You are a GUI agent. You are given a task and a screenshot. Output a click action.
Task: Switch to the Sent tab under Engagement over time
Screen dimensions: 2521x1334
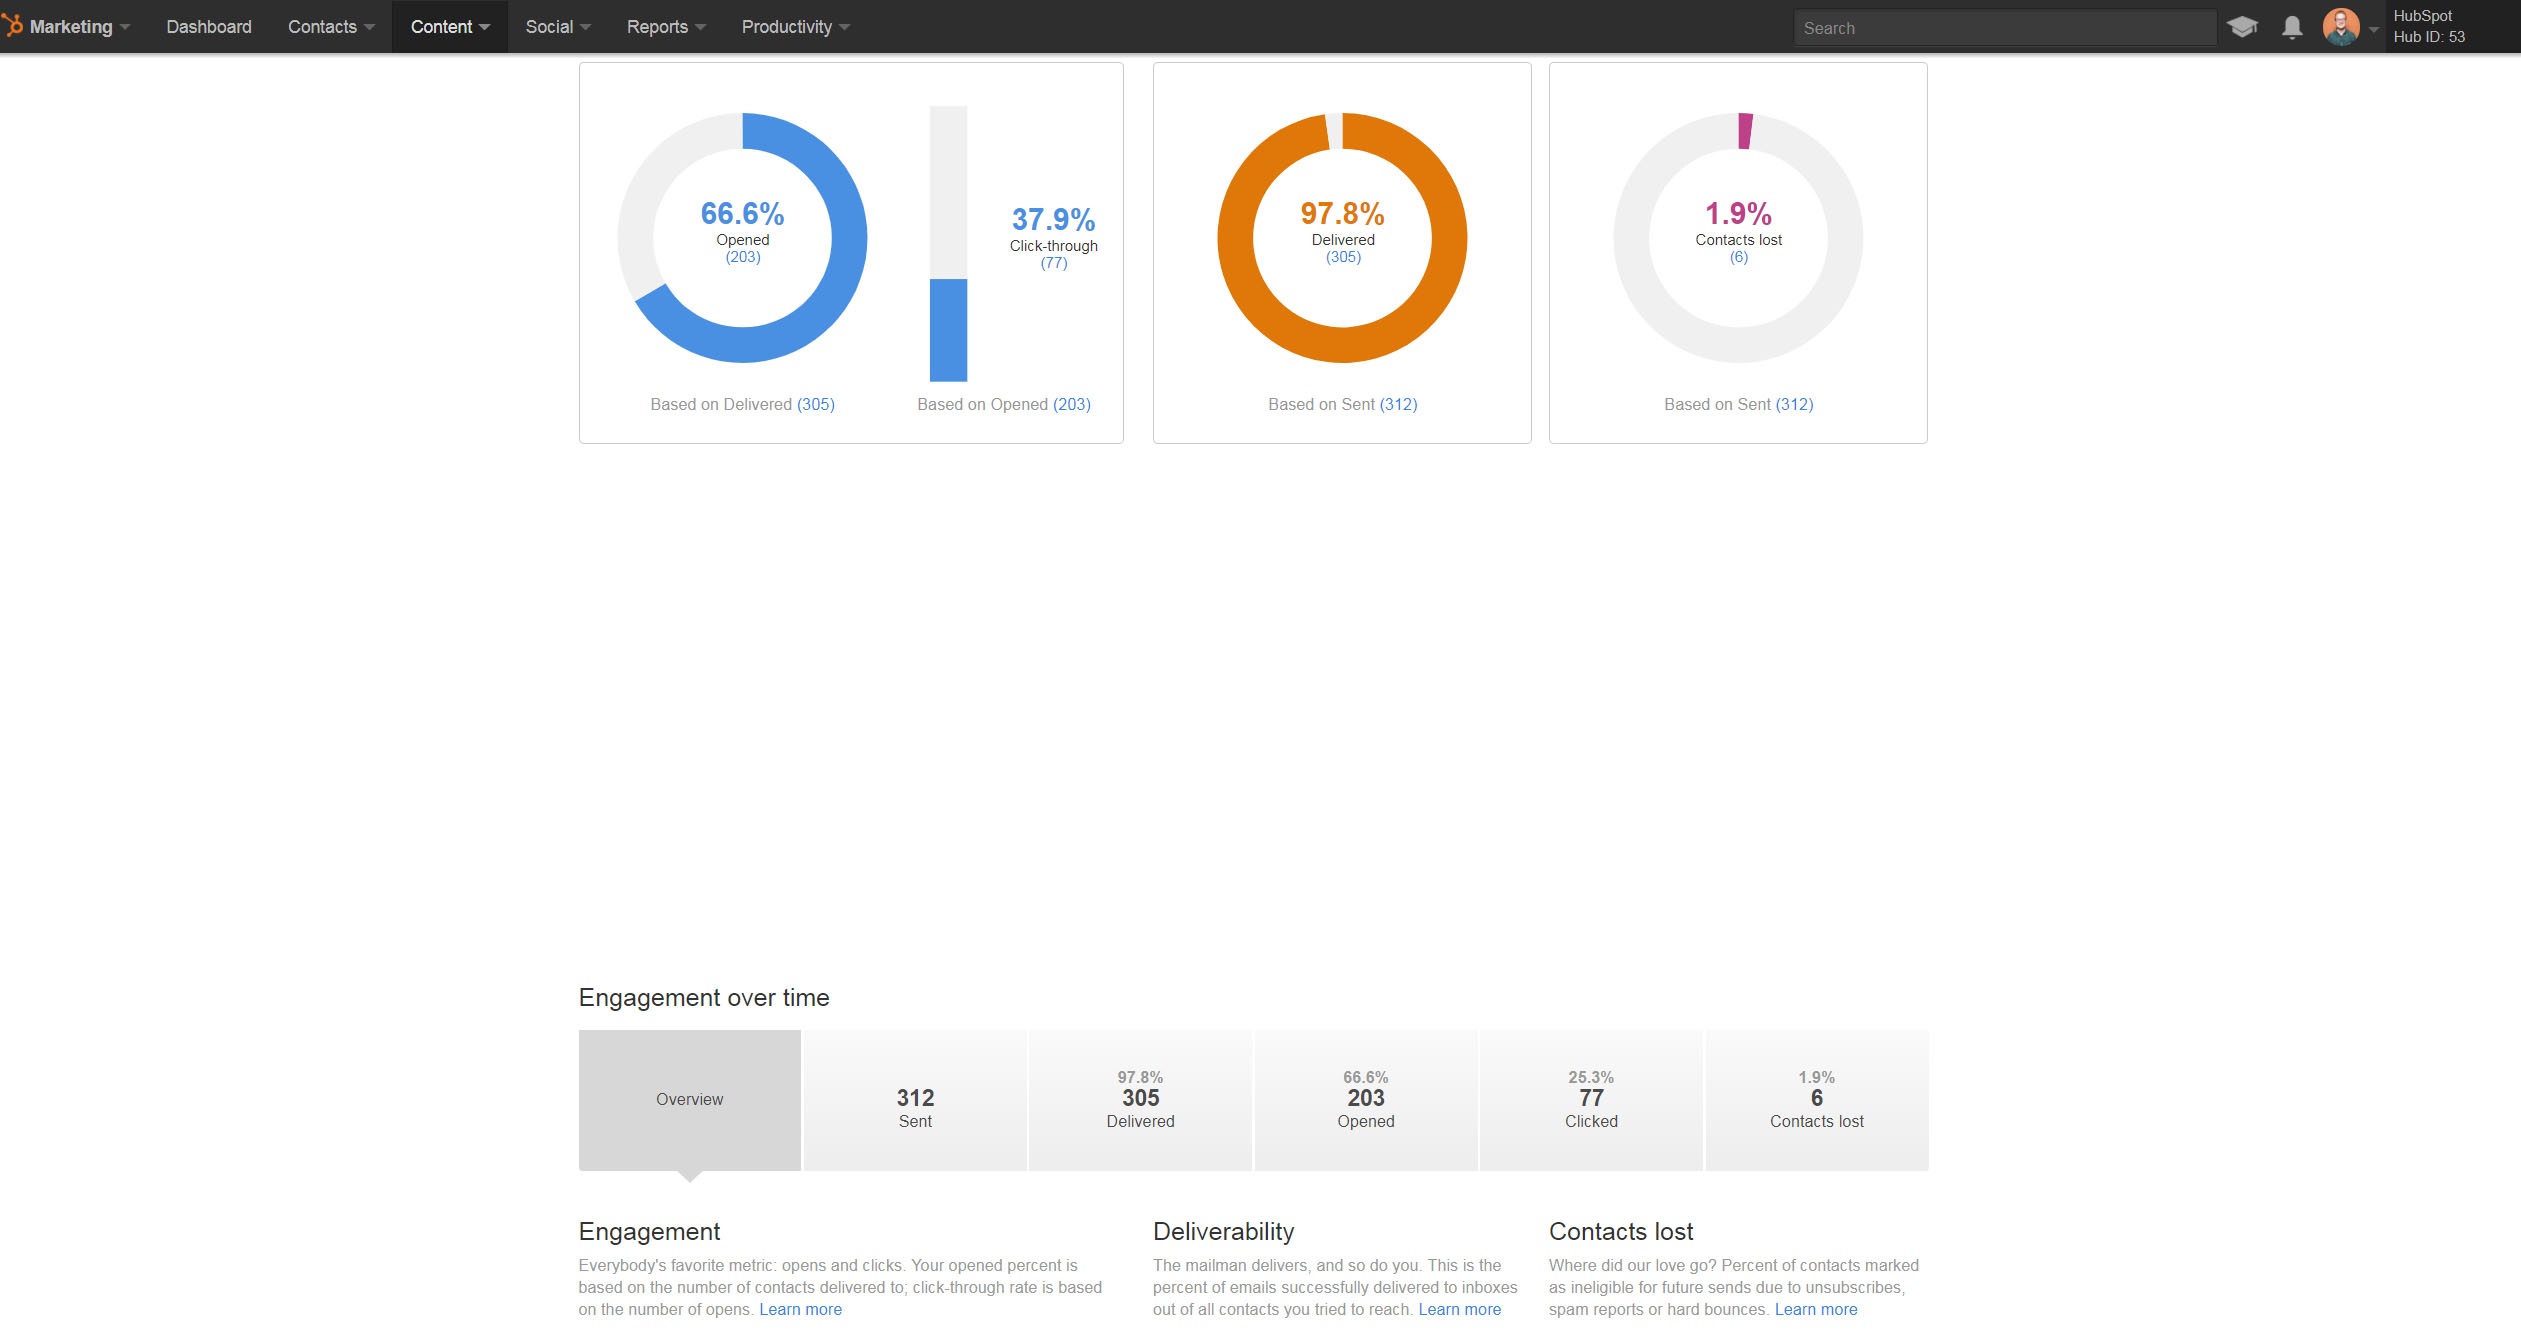(914, 1100)
